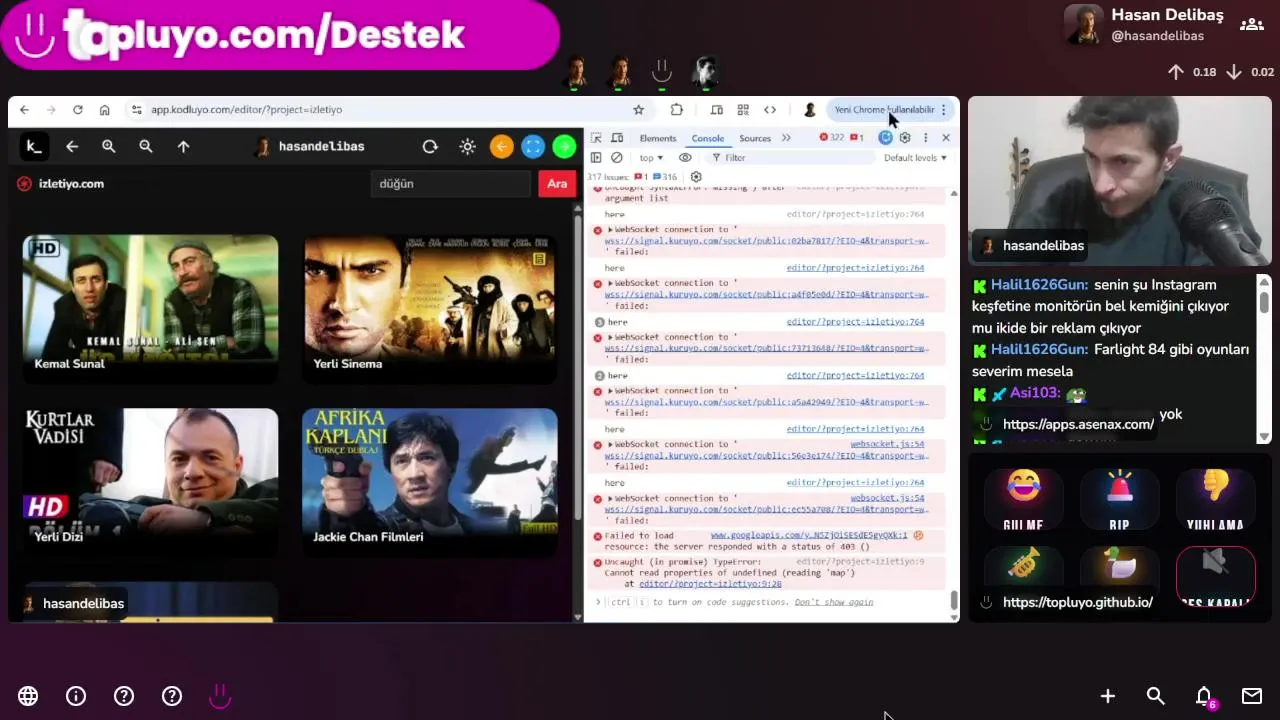Viewport: 1280px width, 720px height.
Task: Toggle the Ses Kapalı mute button
Action: pos(1215,577)
